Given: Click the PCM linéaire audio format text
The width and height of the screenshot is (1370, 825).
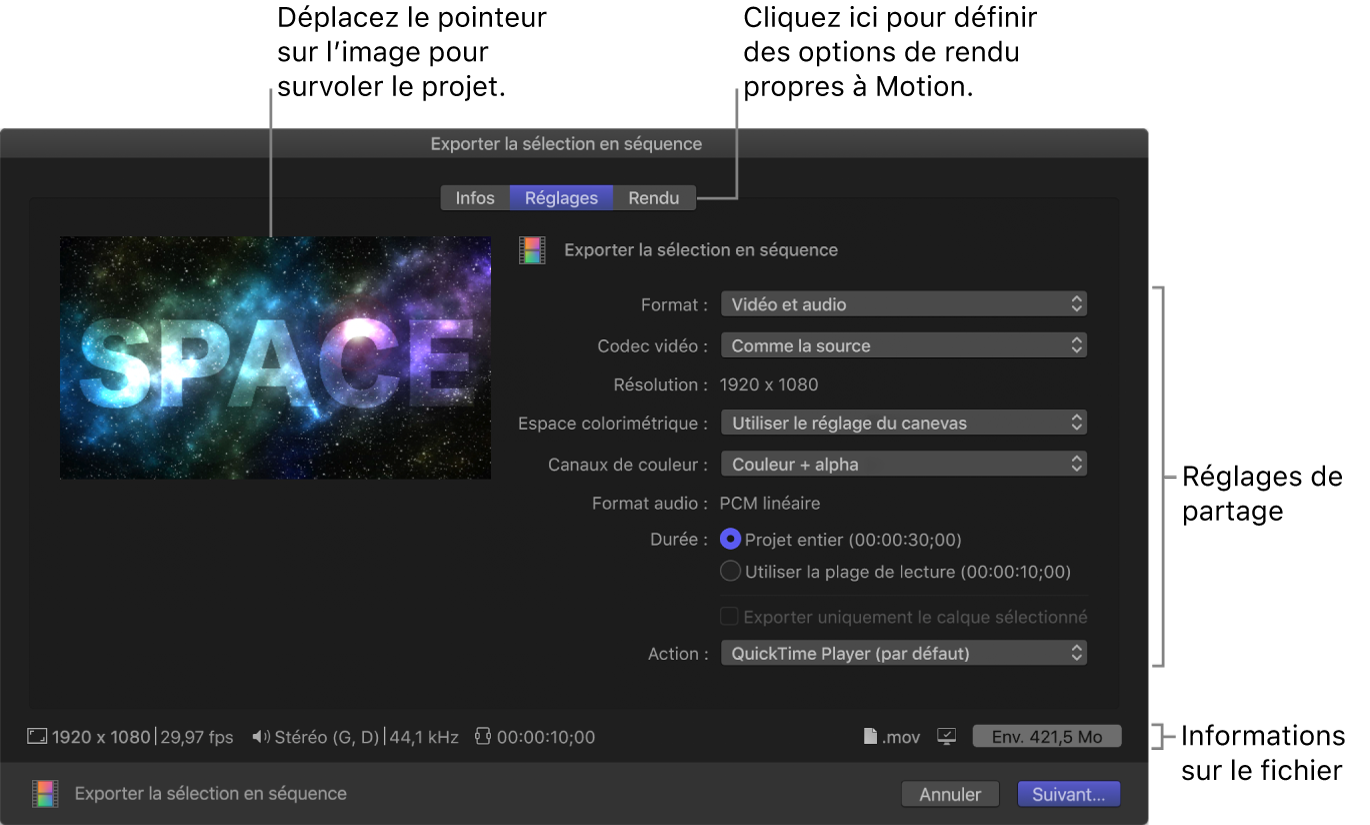Looking at the screenshot, I should click(770, 503).
